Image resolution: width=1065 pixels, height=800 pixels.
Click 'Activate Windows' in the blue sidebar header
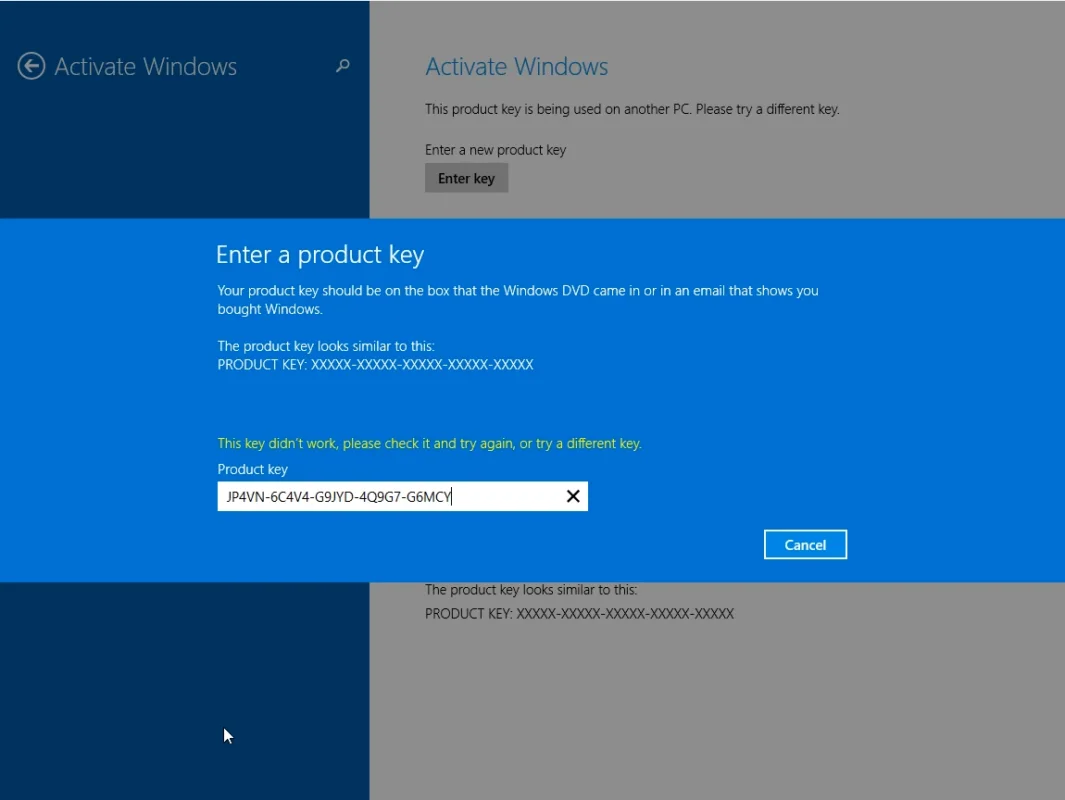point(146,66)
